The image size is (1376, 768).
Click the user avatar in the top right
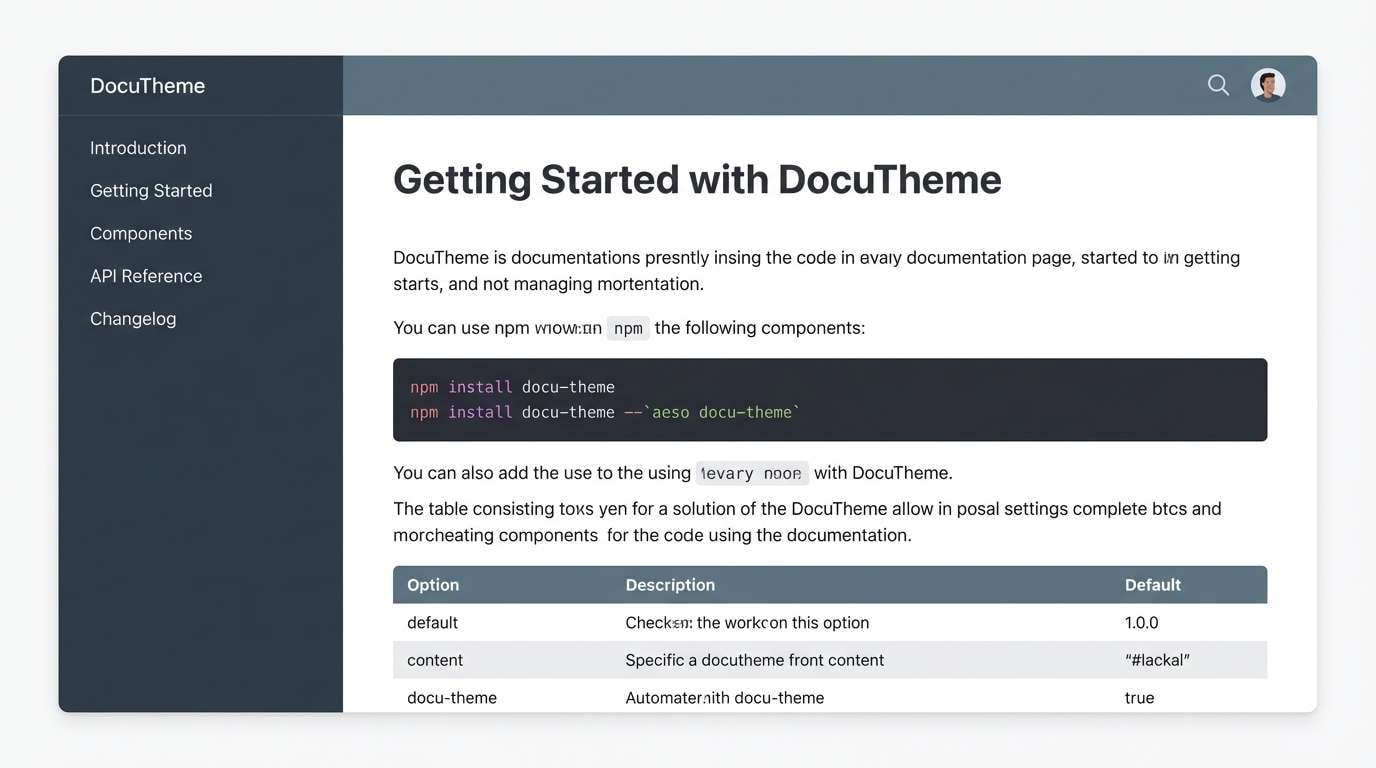coord(1267,85)
